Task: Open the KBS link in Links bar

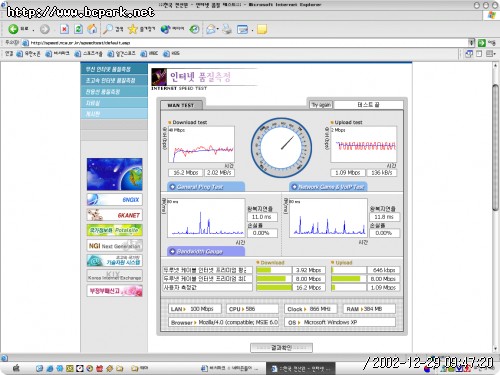Action: pyautogui.click(x=171, y=53)
